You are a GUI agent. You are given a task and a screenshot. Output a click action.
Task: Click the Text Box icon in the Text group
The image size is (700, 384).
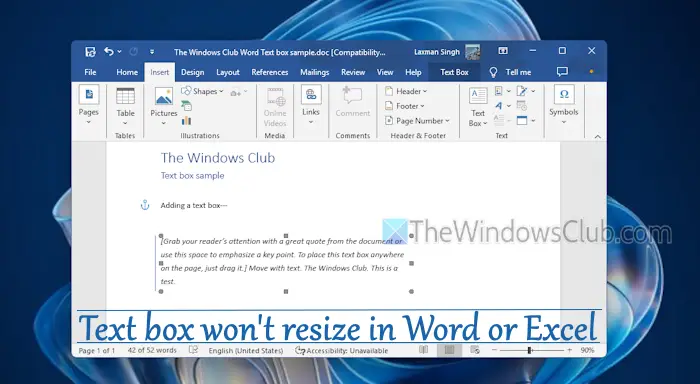pyautogui.click(x=478, y=96)
